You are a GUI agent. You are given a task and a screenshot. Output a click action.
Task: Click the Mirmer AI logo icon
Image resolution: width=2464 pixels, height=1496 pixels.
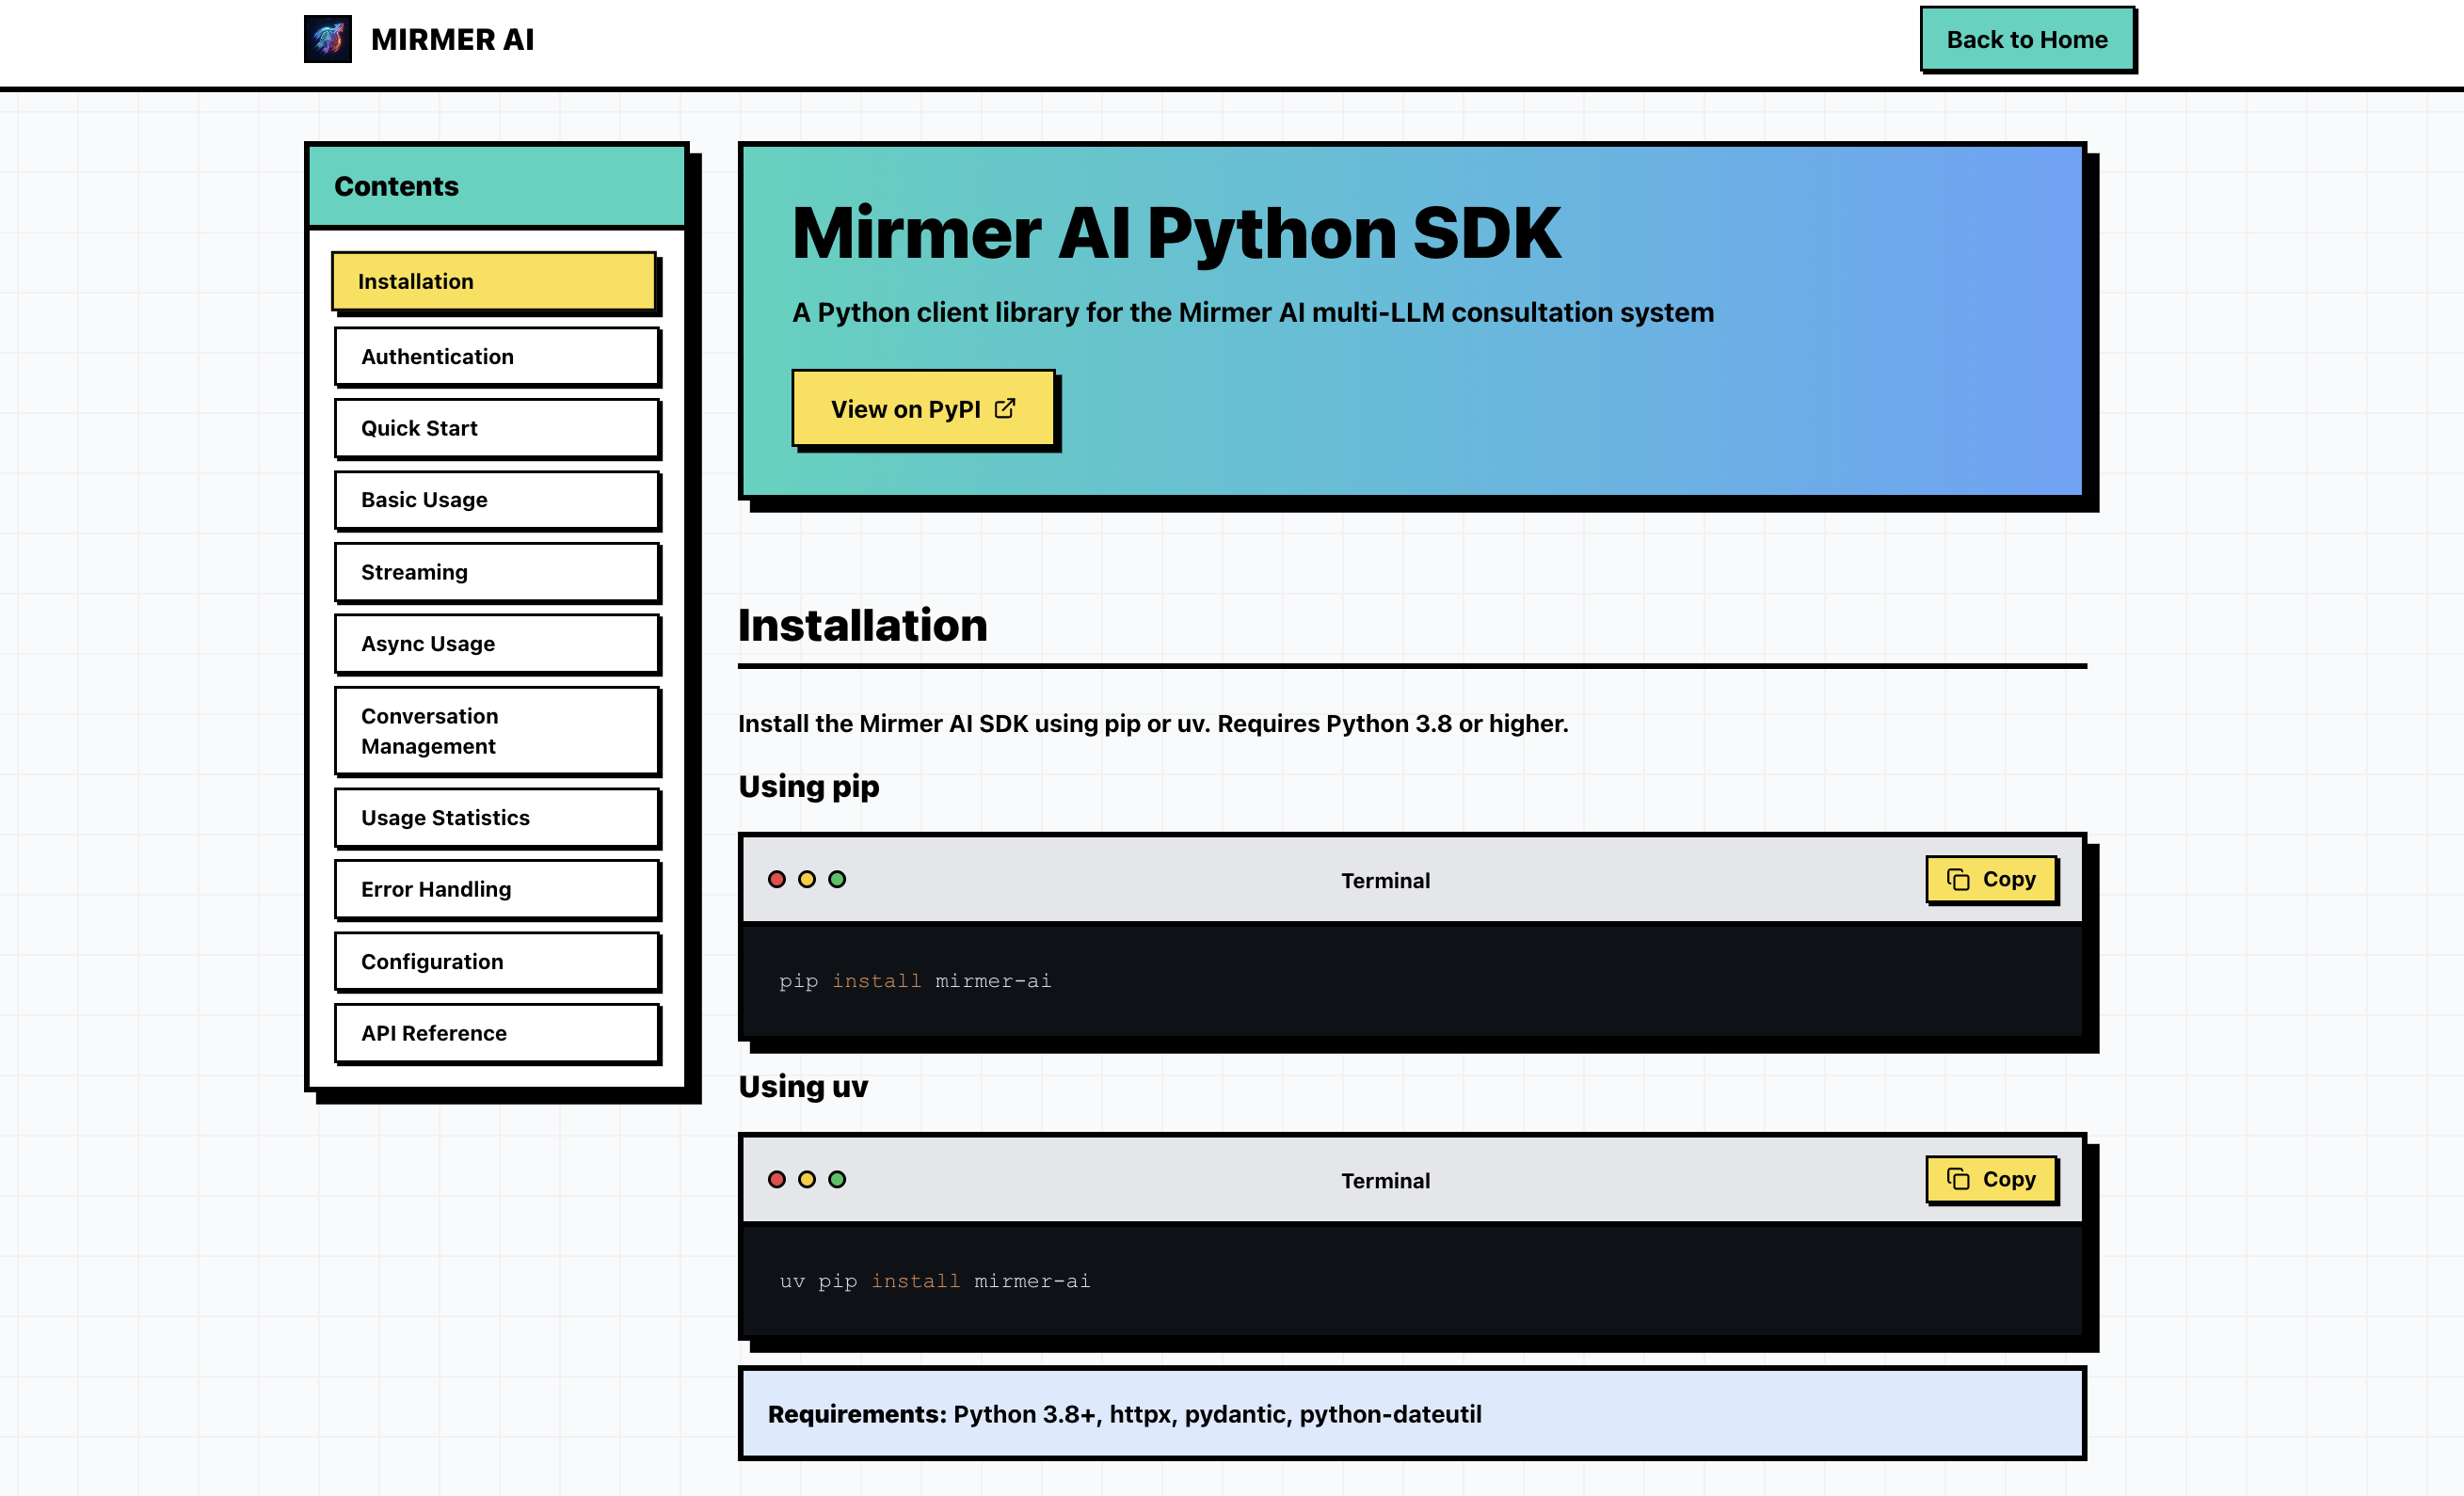coord(327,39)
